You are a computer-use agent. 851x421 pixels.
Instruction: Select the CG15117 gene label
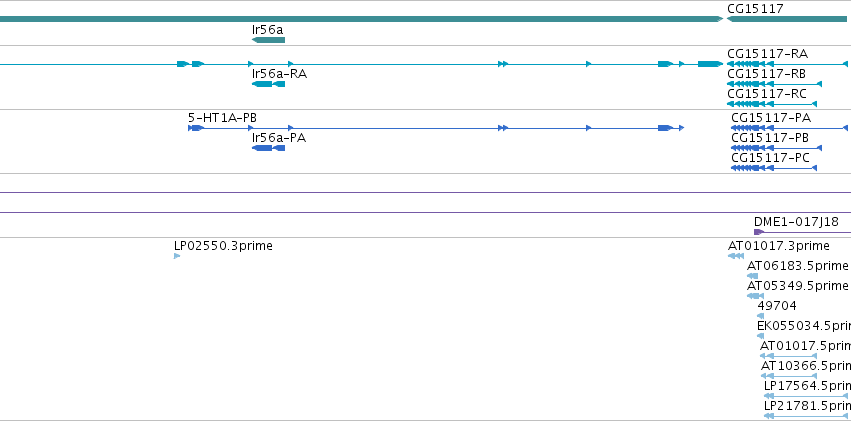[x=755, y=9]
